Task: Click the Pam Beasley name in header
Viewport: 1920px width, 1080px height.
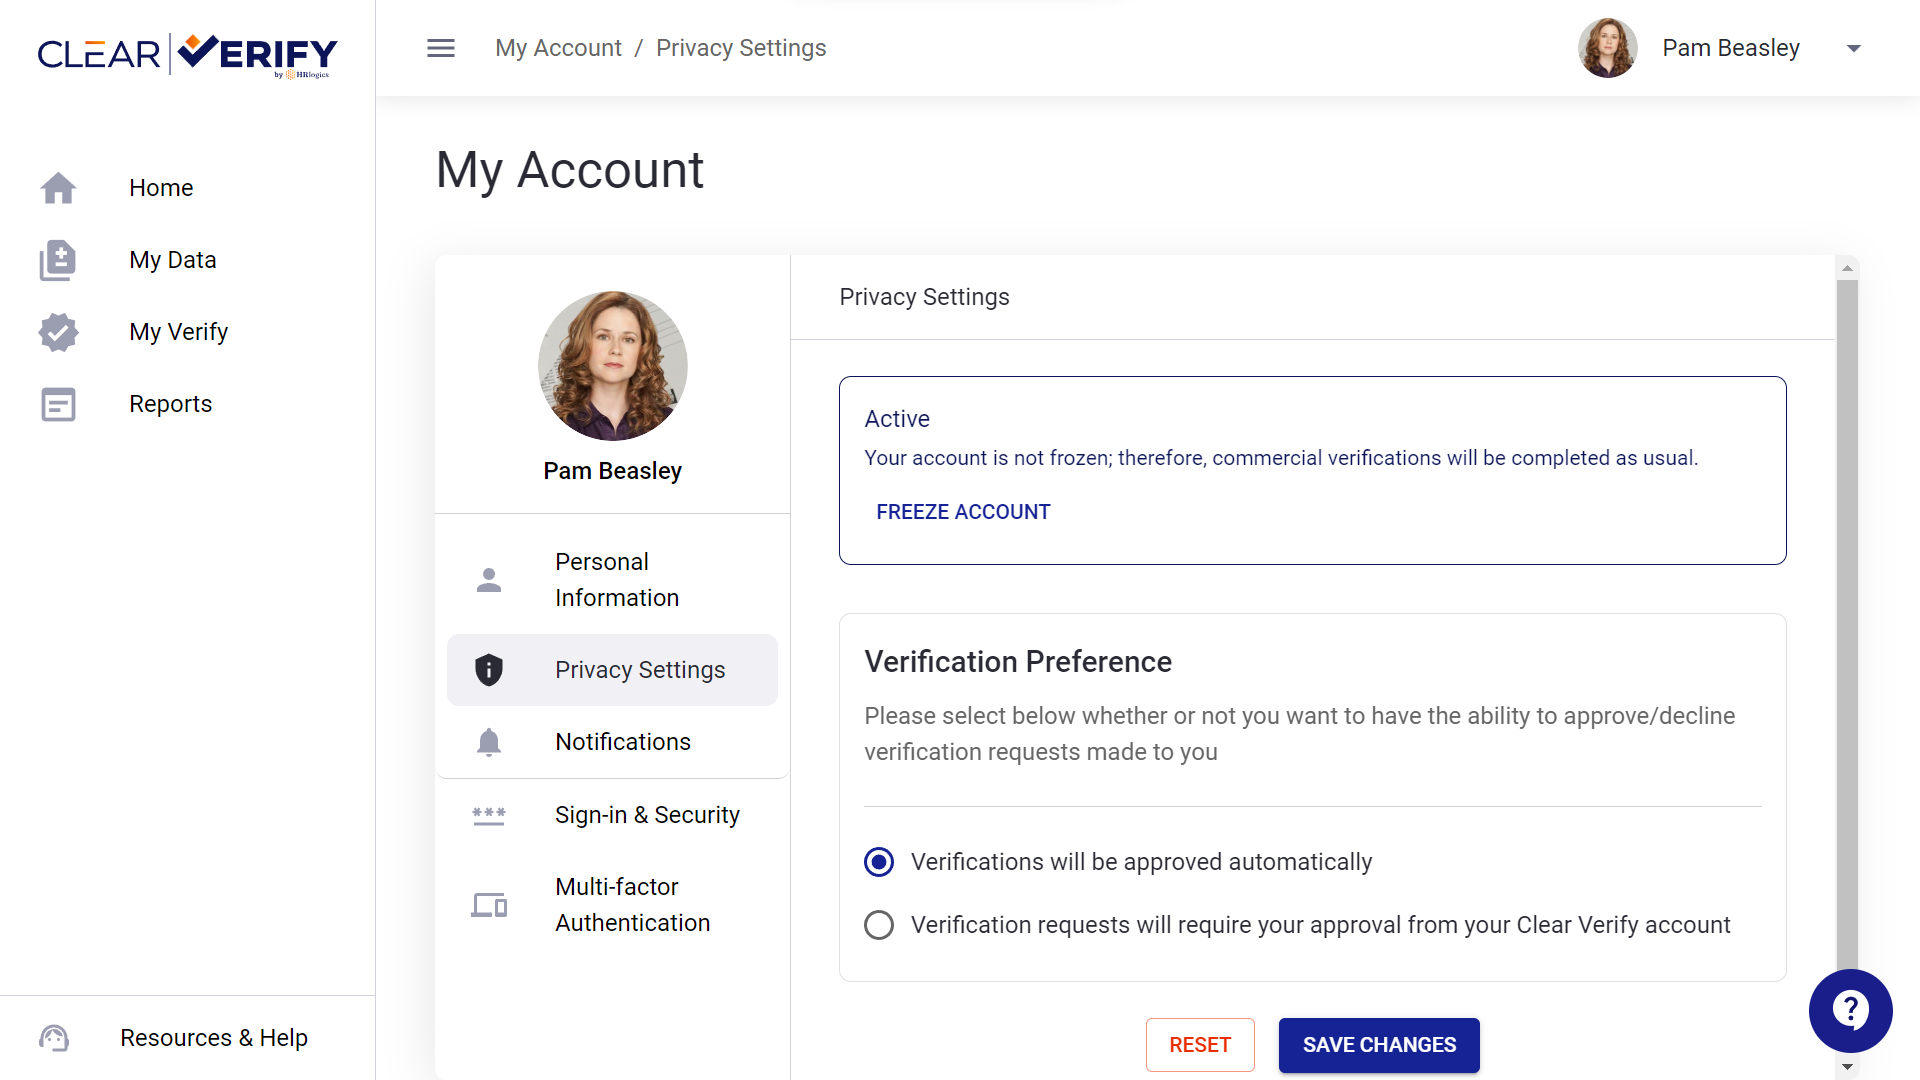Action: [1731, 48]
